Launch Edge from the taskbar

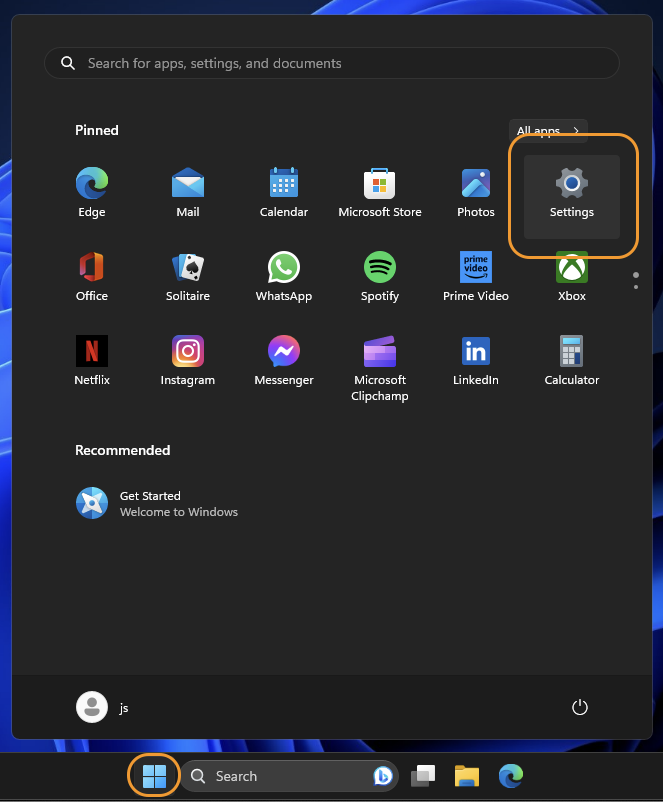click(511, 776)
